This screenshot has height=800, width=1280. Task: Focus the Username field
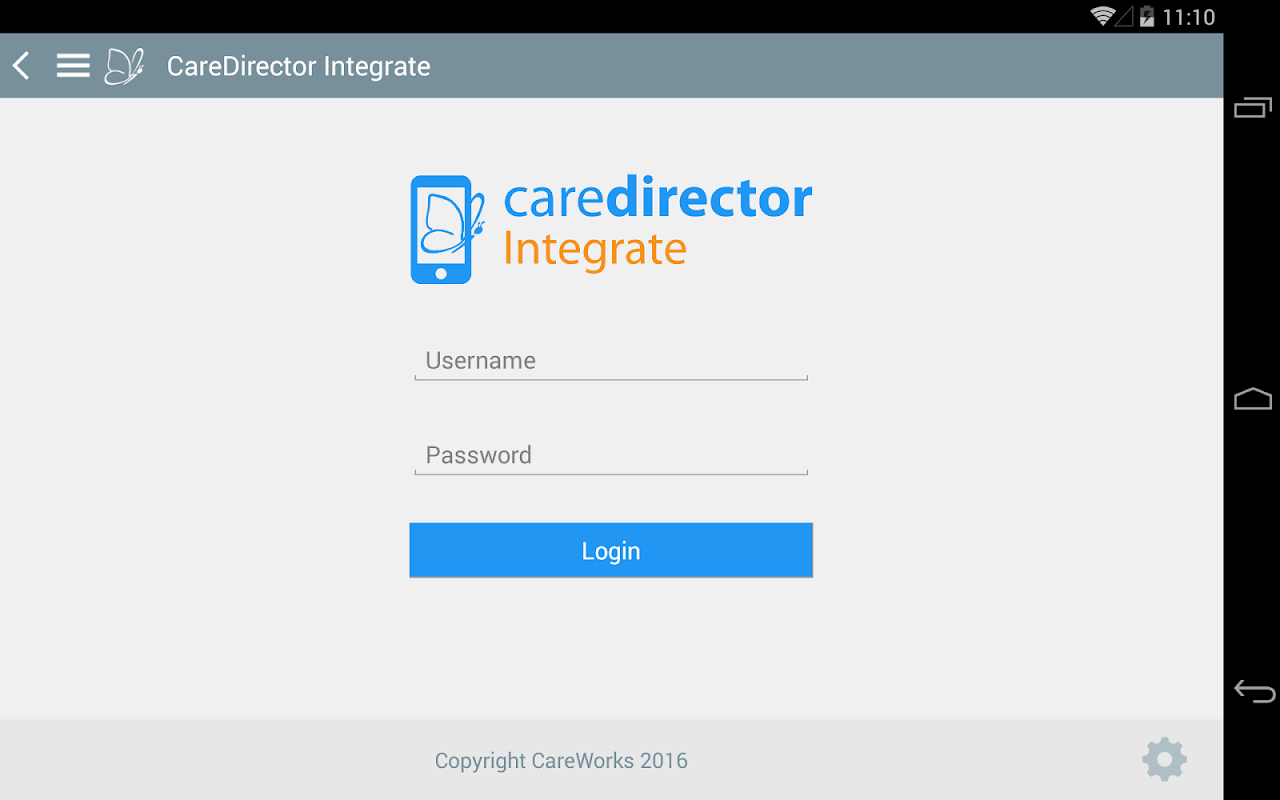[x=611, y=361]
